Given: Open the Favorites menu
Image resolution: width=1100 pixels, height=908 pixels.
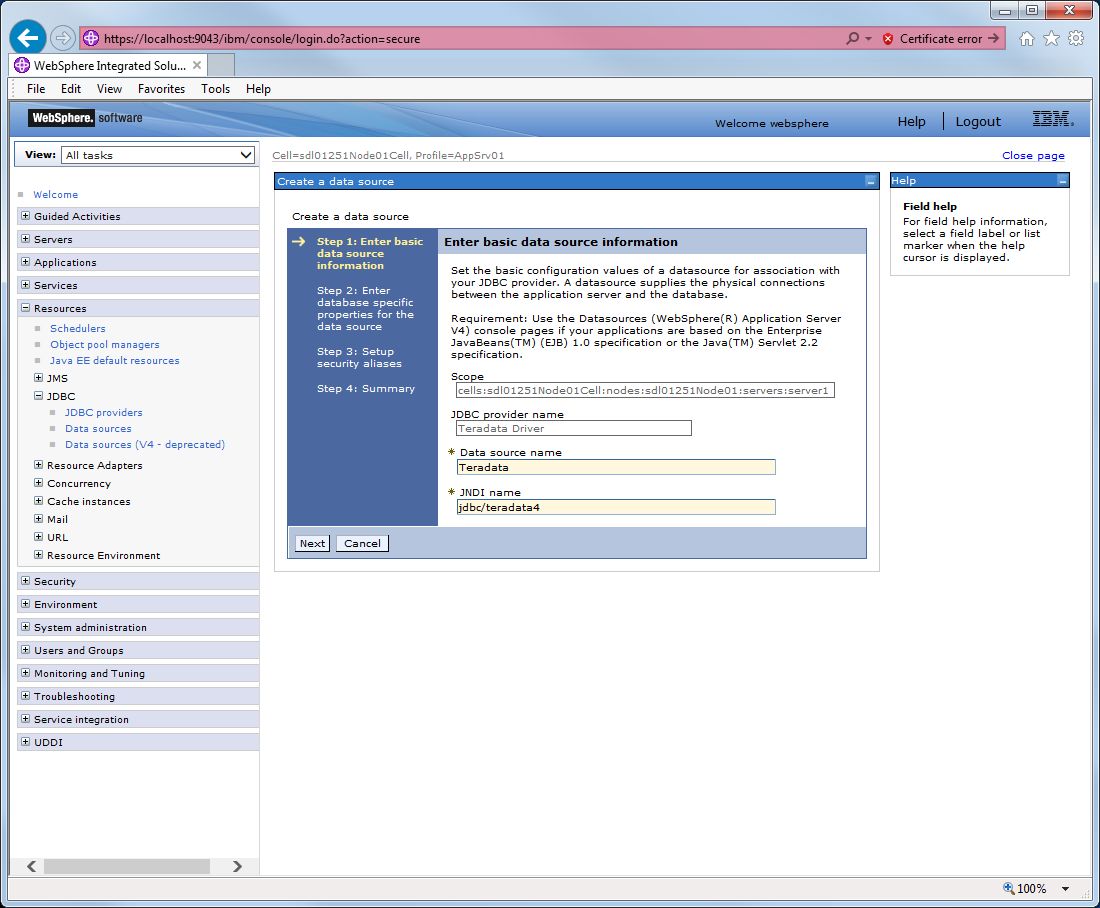Looking at the screenshot, I should point(161,88).
